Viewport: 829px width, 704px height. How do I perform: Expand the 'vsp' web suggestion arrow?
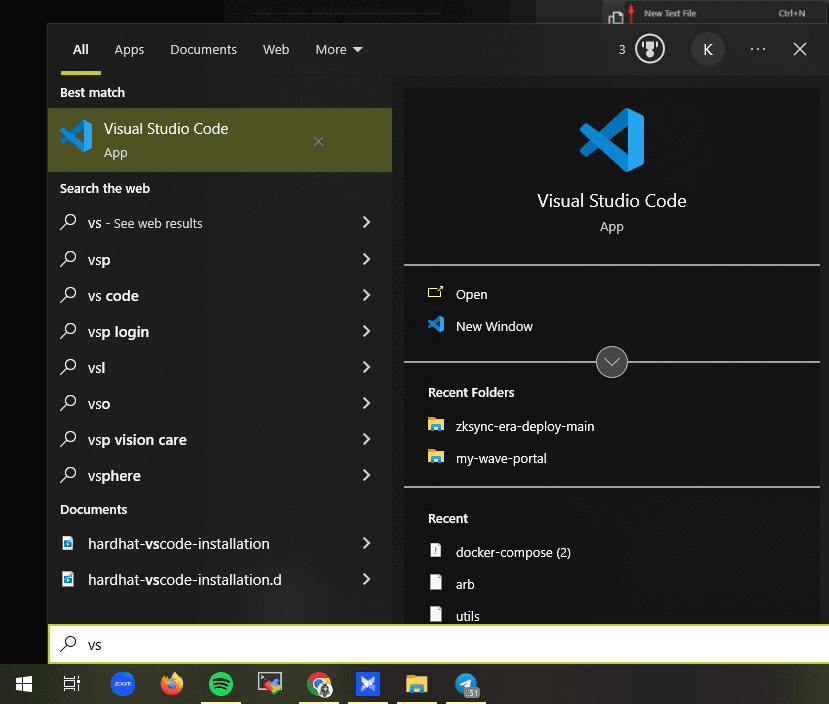[366, 259]
